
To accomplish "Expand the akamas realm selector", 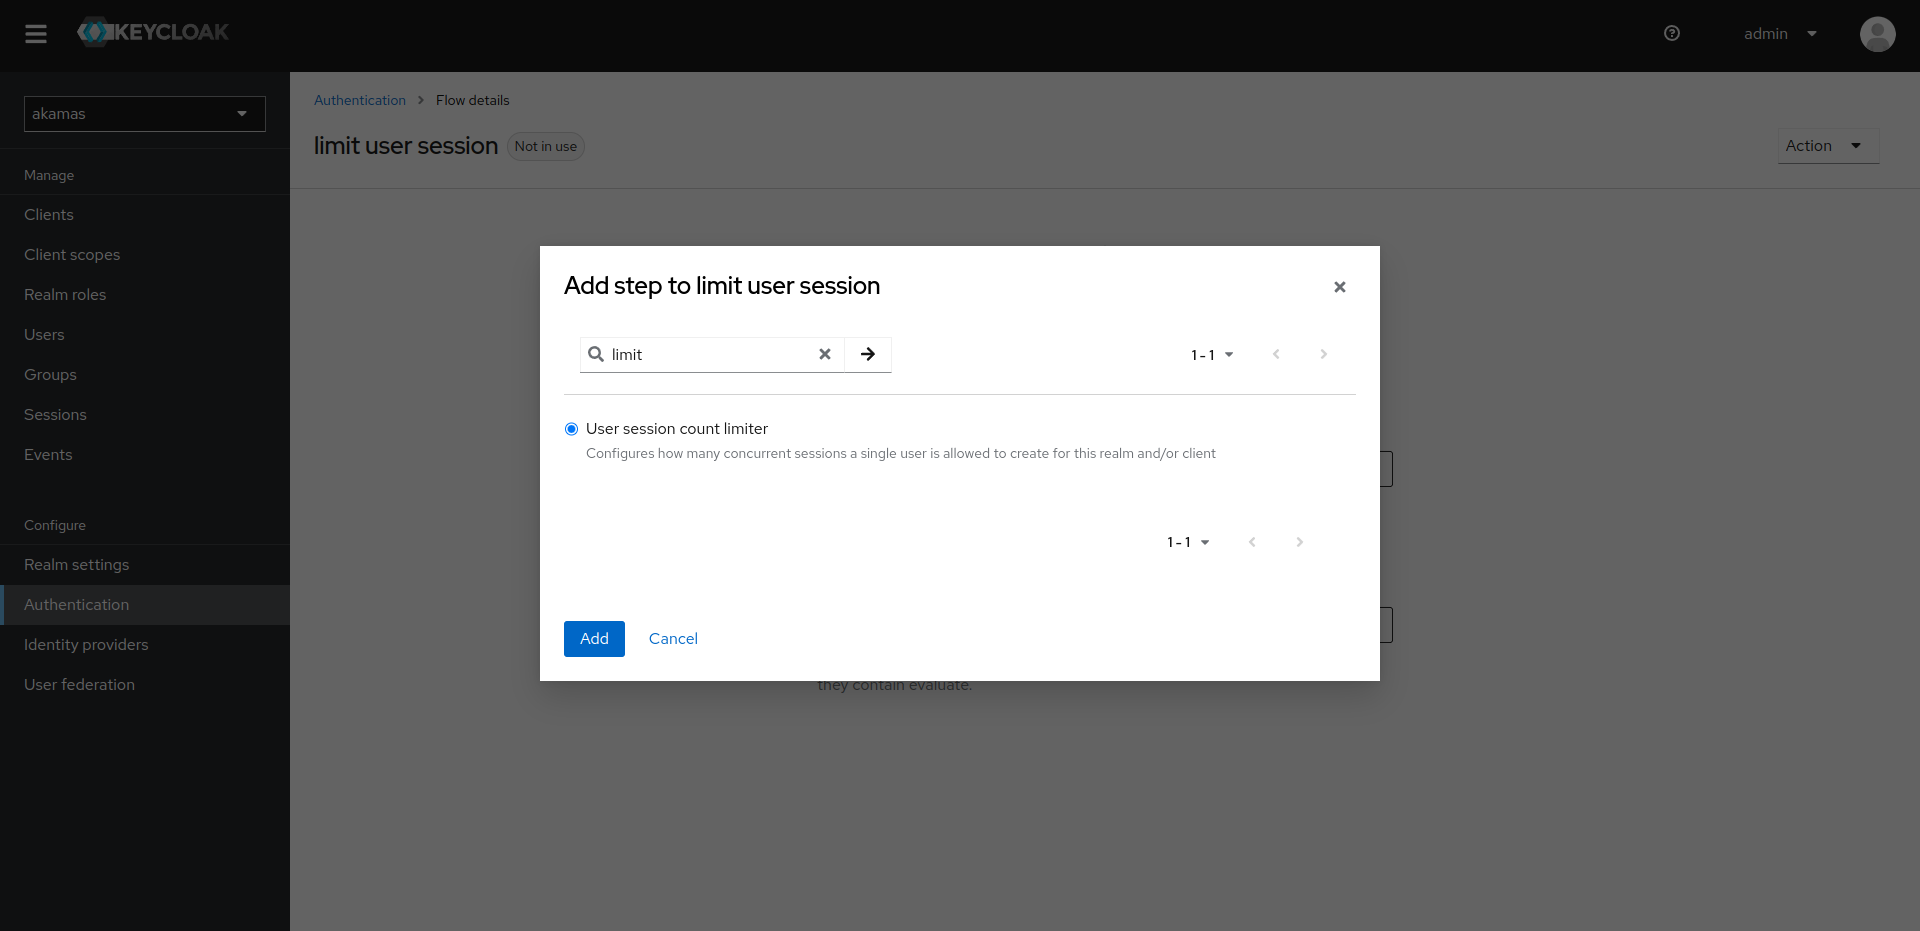I will click(x=145, y=114).
